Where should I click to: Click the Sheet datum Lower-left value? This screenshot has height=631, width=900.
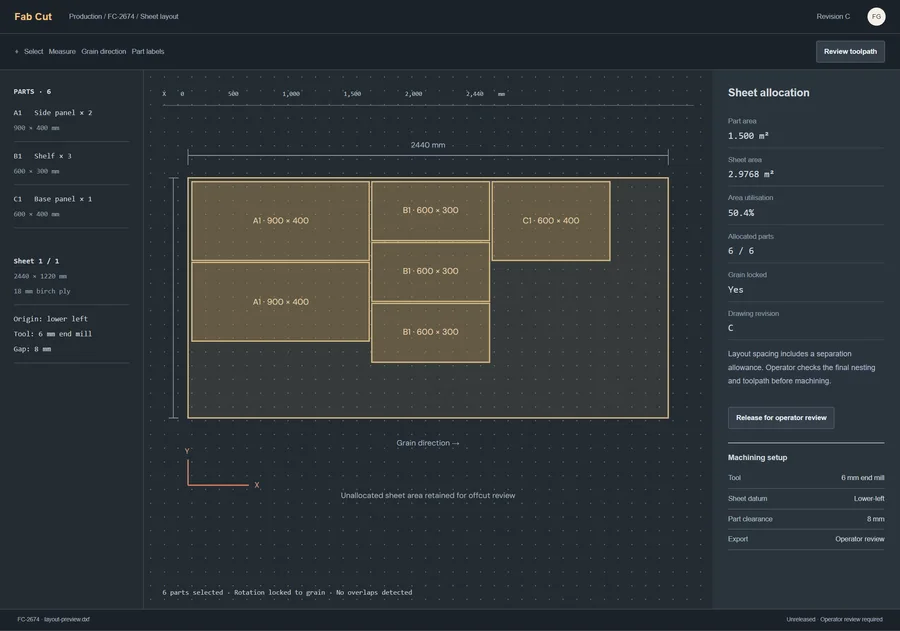pyautogui.click(x=869, y=498)
